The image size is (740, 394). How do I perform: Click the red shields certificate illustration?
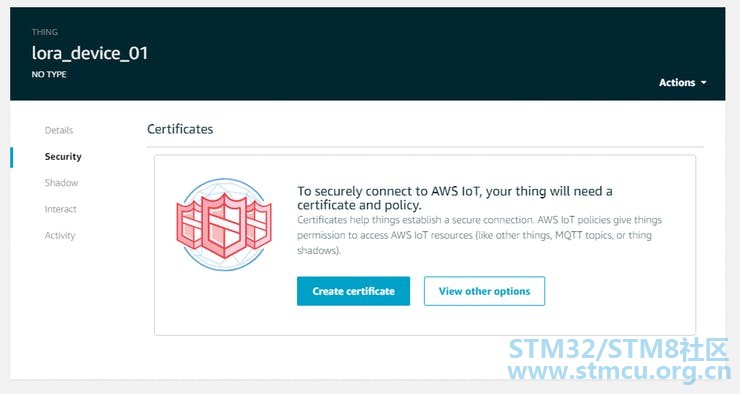pos(224,225)
